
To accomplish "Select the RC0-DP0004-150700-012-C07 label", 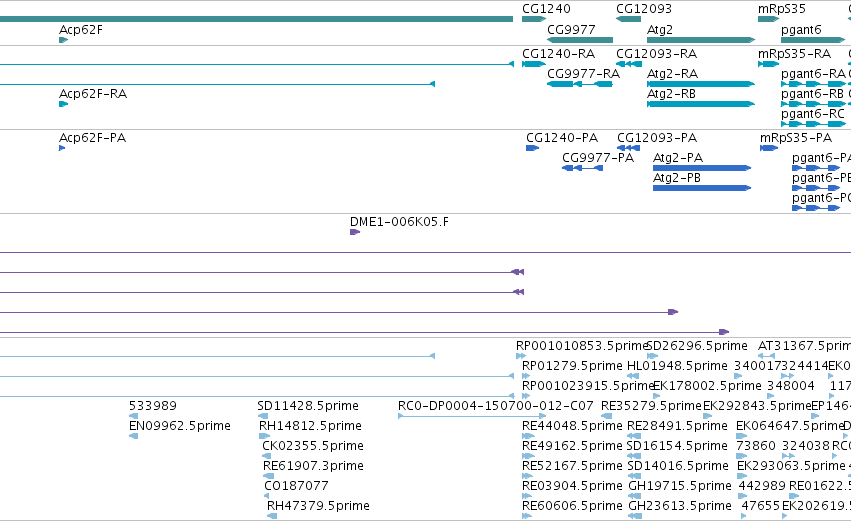I will tap(496, 406).
